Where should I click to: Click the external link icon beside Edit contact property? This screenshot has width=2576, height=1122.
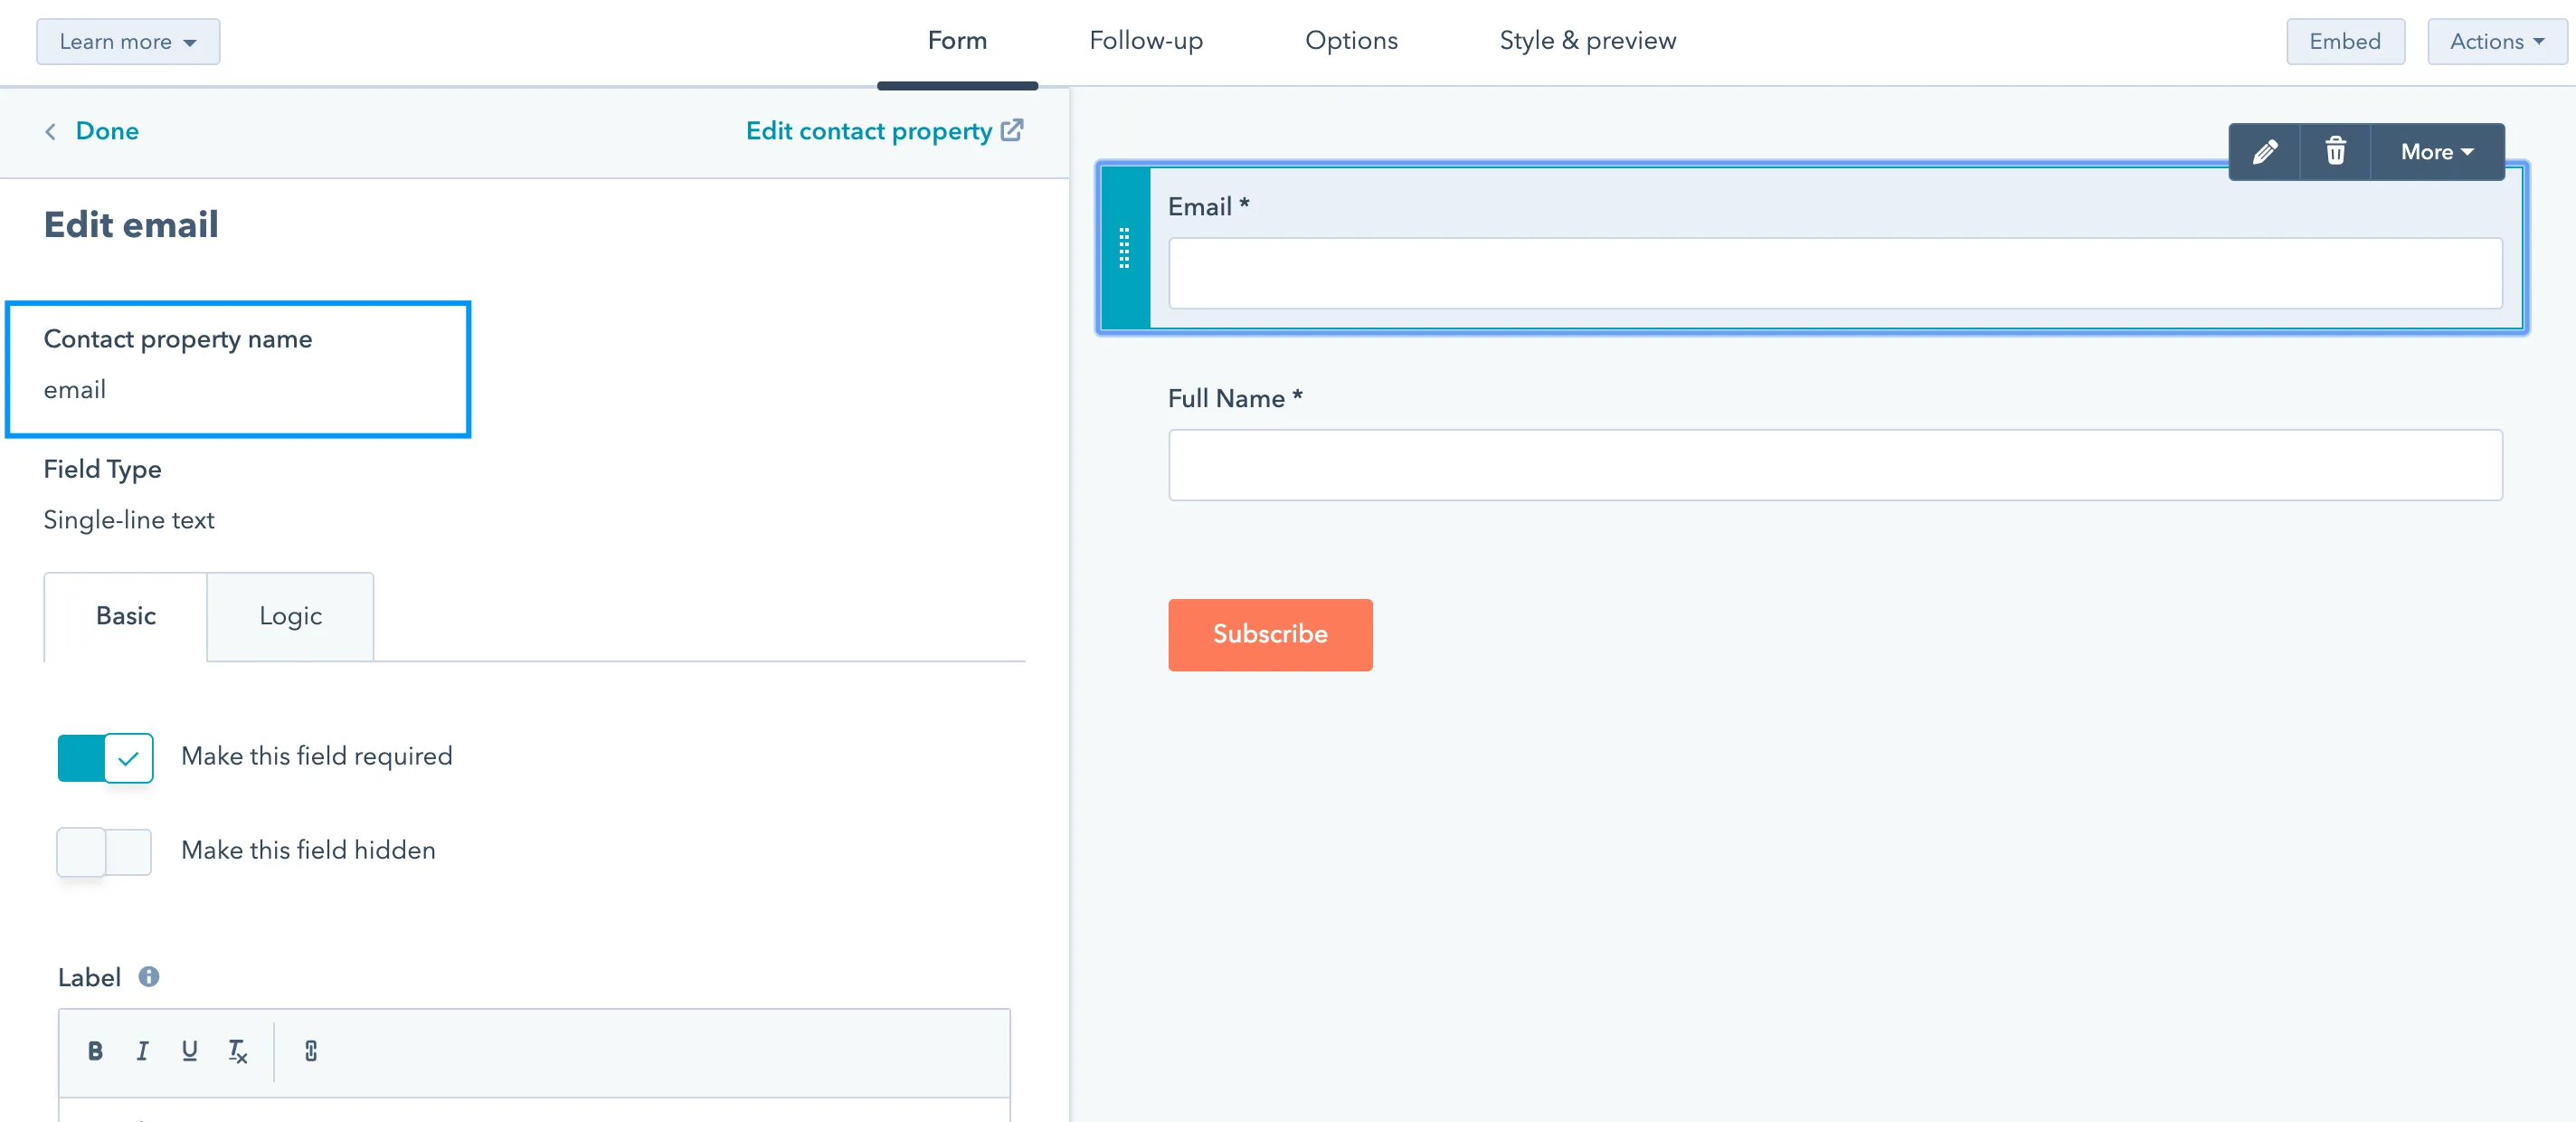tap(1012, 131)
